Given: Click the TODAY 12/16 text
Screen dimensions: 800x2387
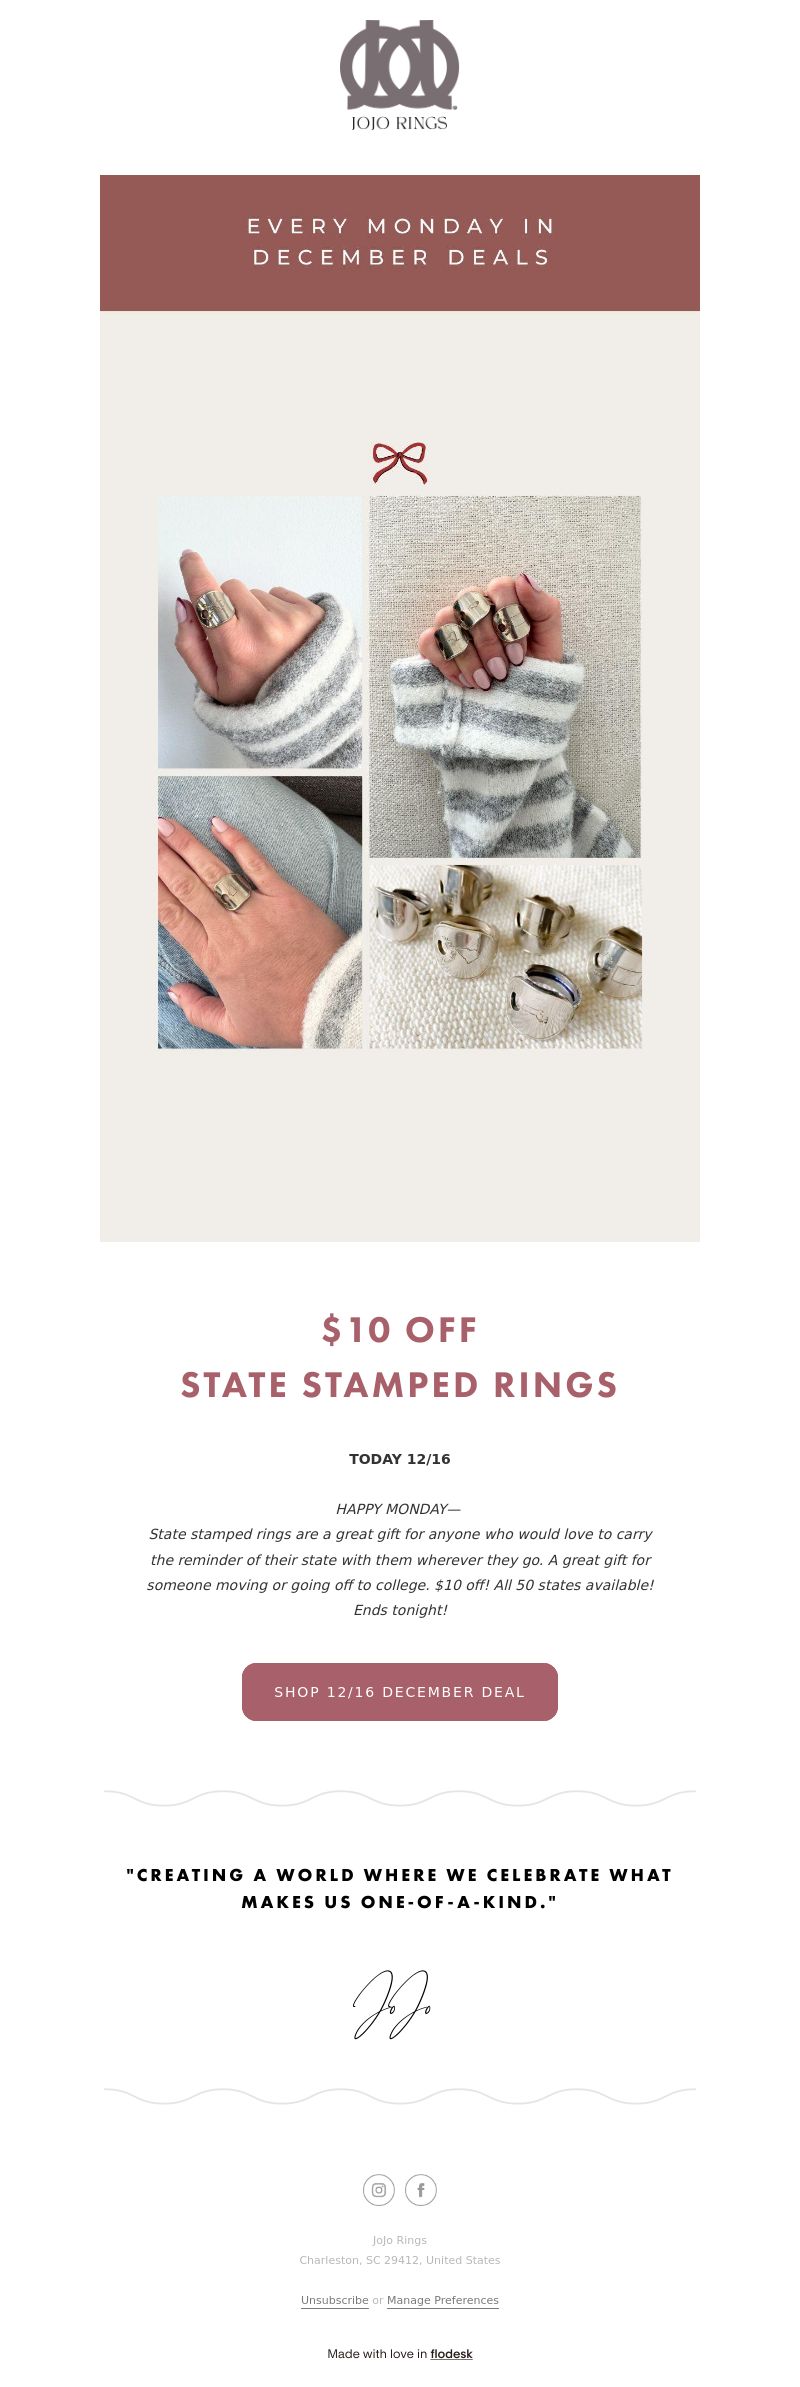Looking at the screenshot, I should (x=400, y=1459).
